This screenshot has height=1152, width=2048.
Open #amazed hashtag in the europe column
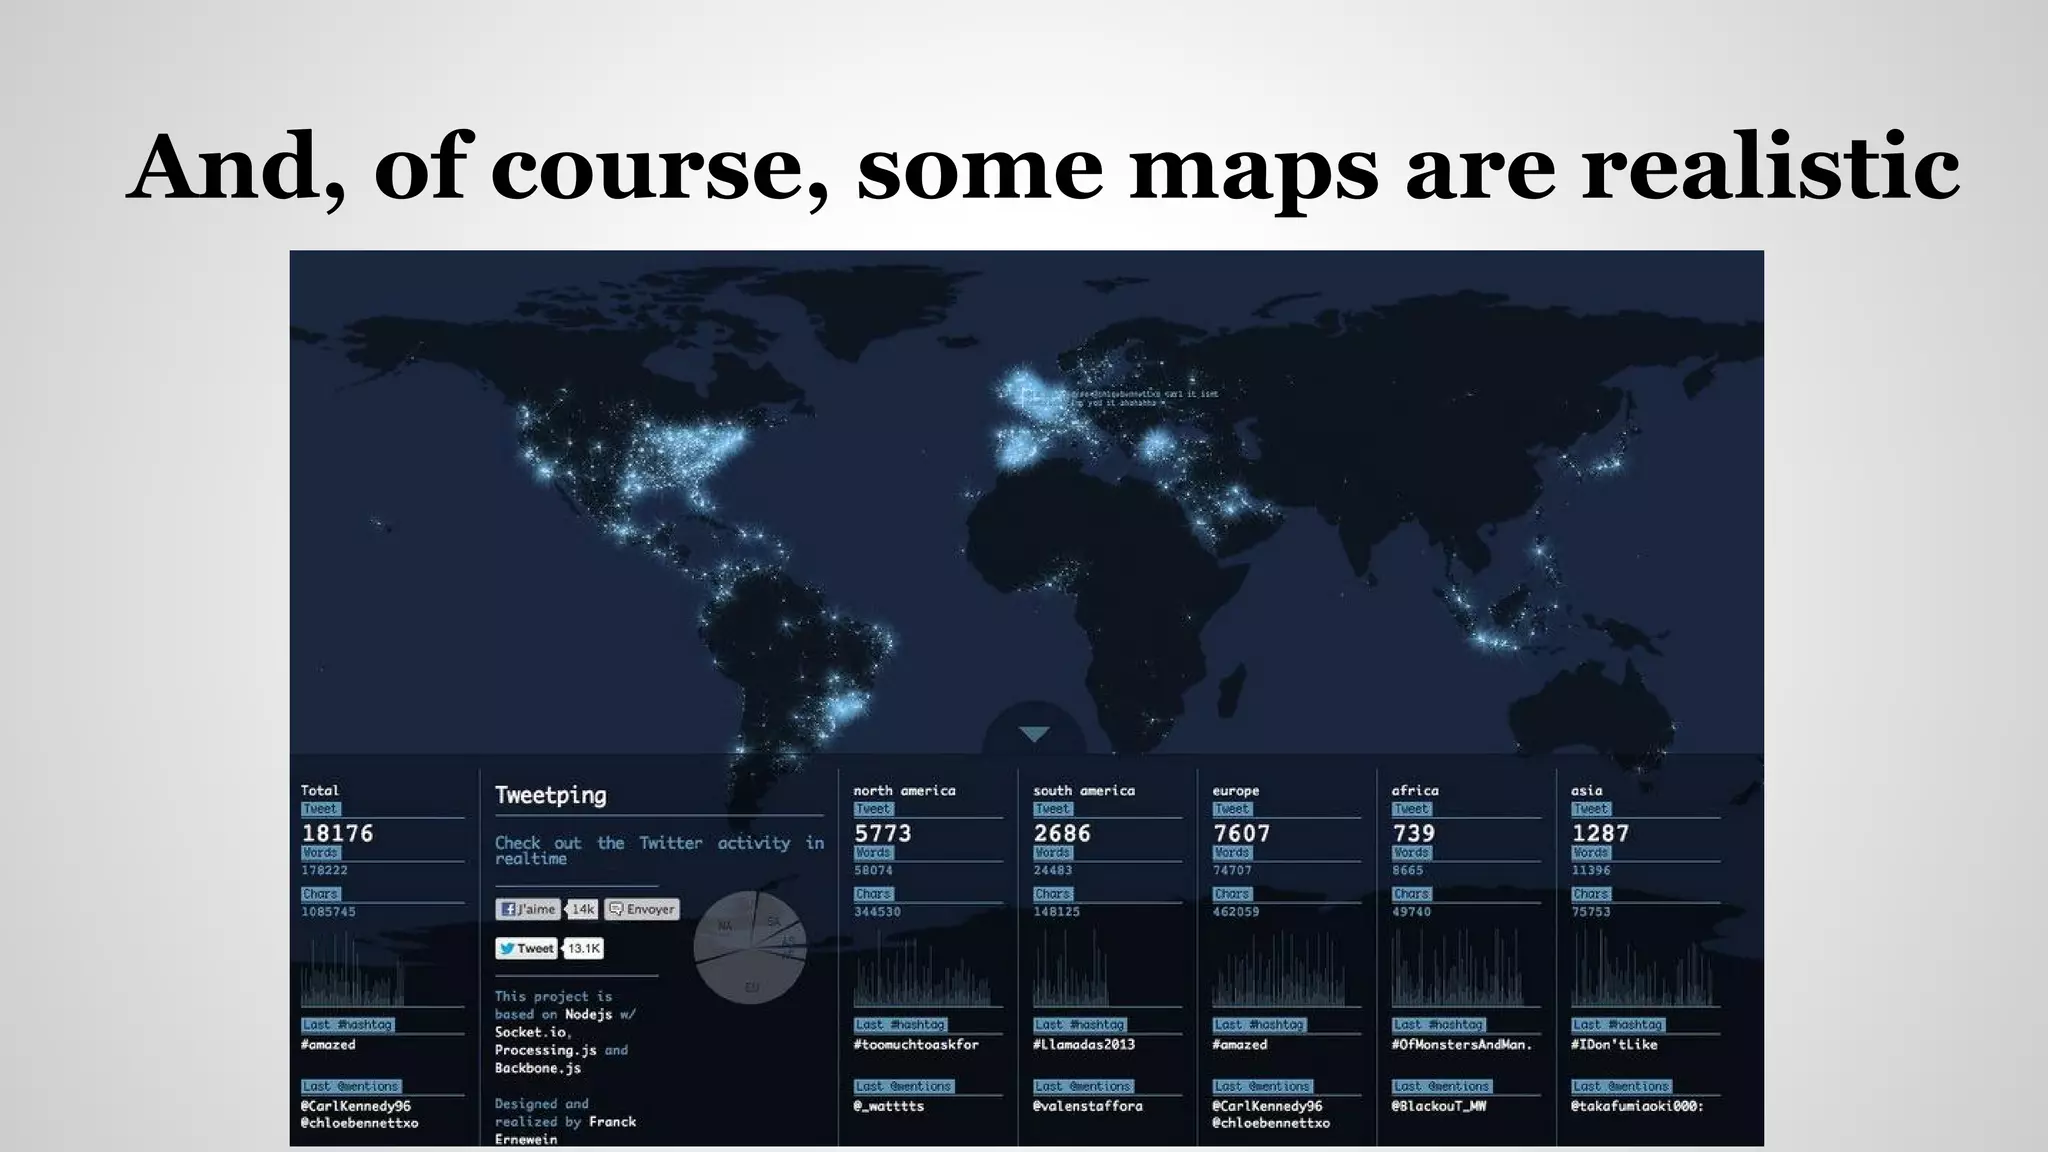click(x=1240, y=1044)
